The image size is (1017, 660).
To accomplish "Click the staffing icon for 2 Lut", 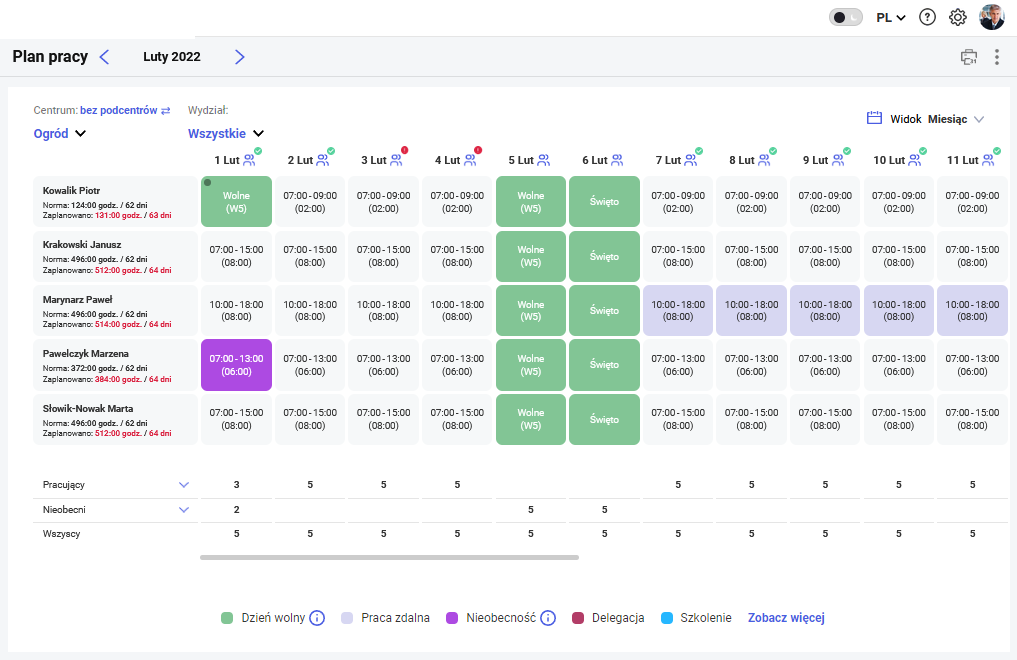I will pyautogui.click(x=323, y=159).
